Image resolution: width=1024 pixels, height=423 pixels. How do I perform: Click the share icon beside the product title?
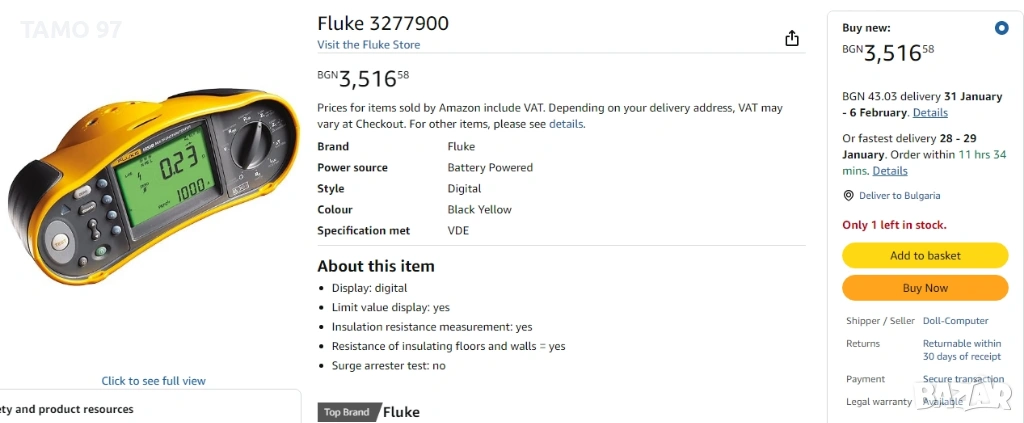(792, 38)
